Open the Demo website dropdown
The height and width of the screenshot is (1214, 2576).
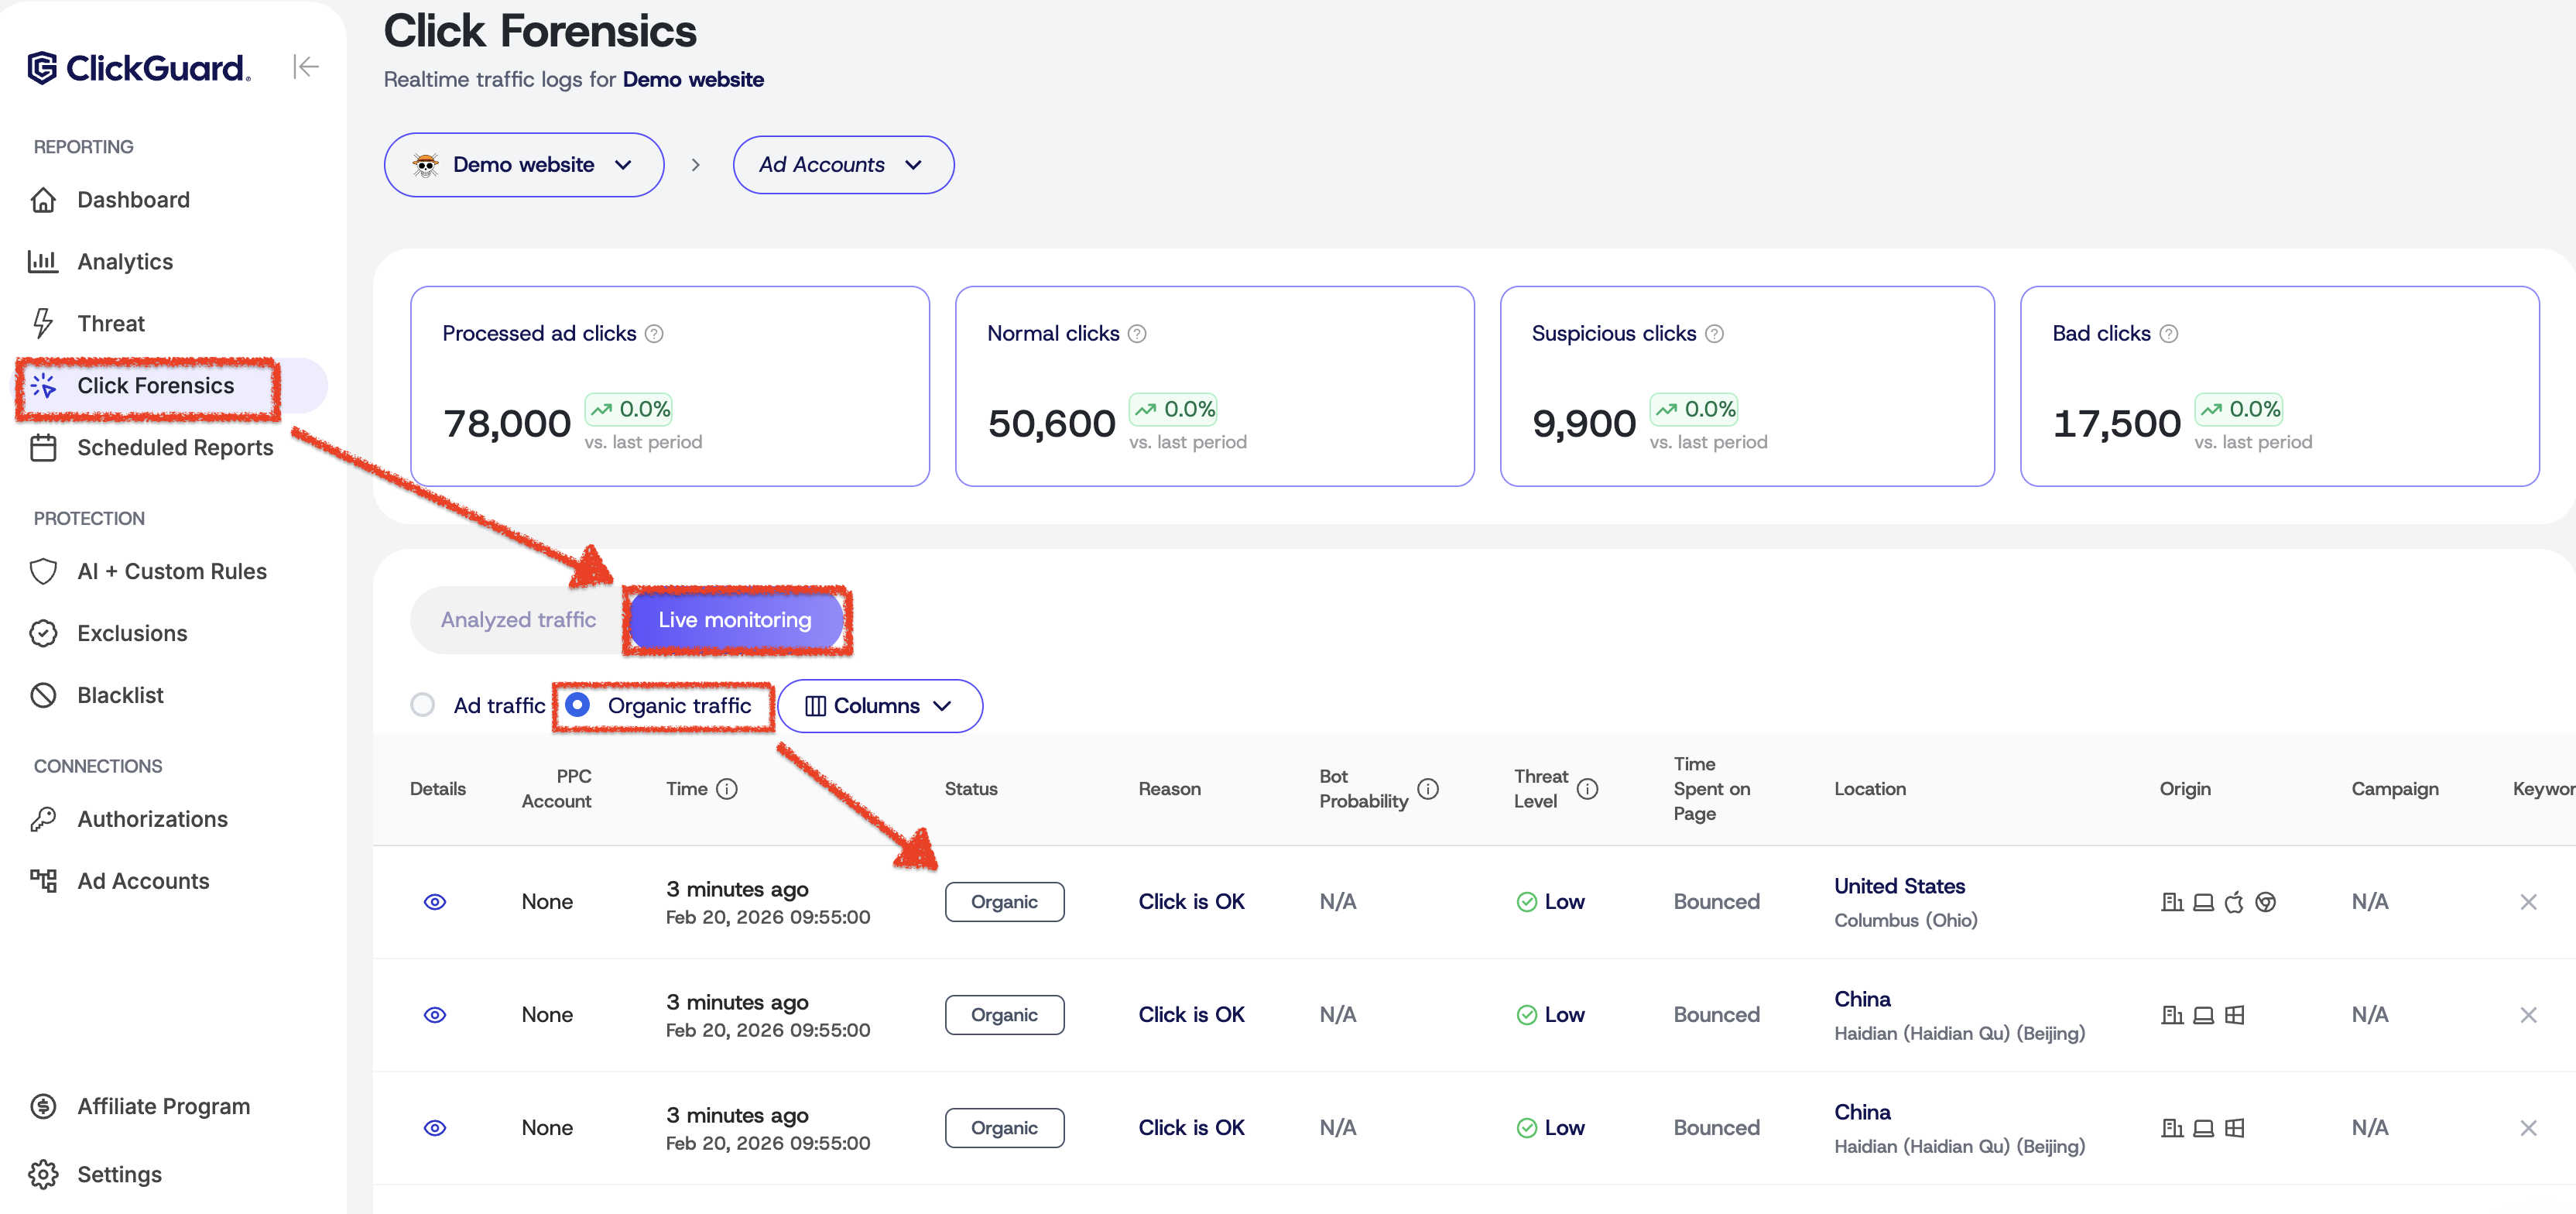(x=523, y=165)
